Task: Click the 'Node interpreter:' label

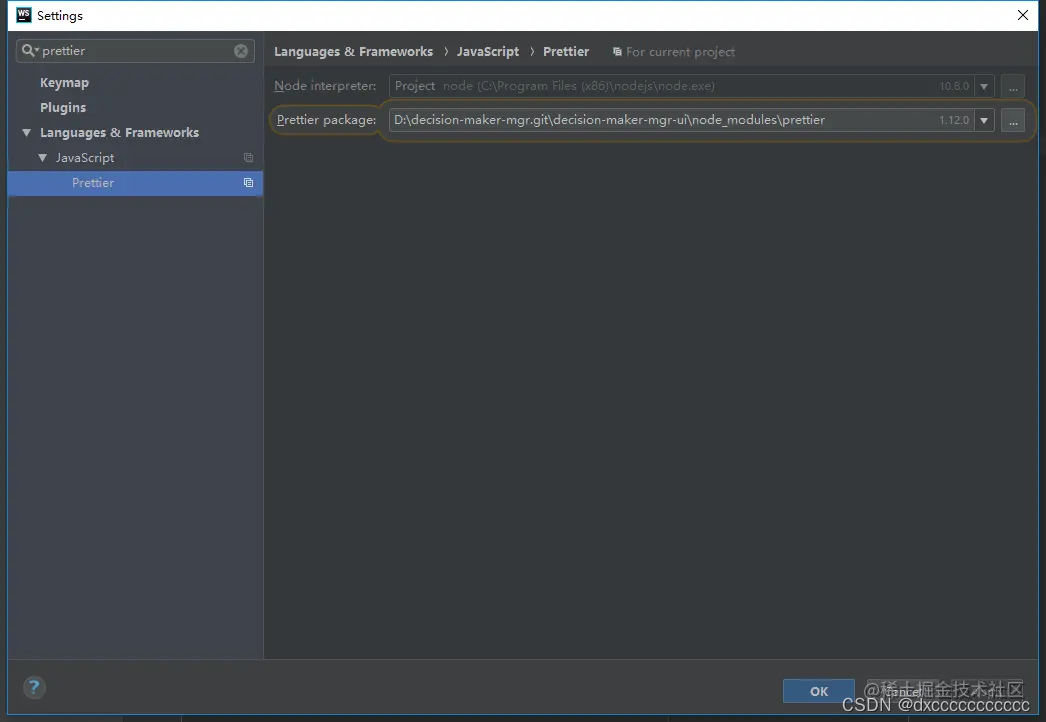Action: click(x=325, y=86)
